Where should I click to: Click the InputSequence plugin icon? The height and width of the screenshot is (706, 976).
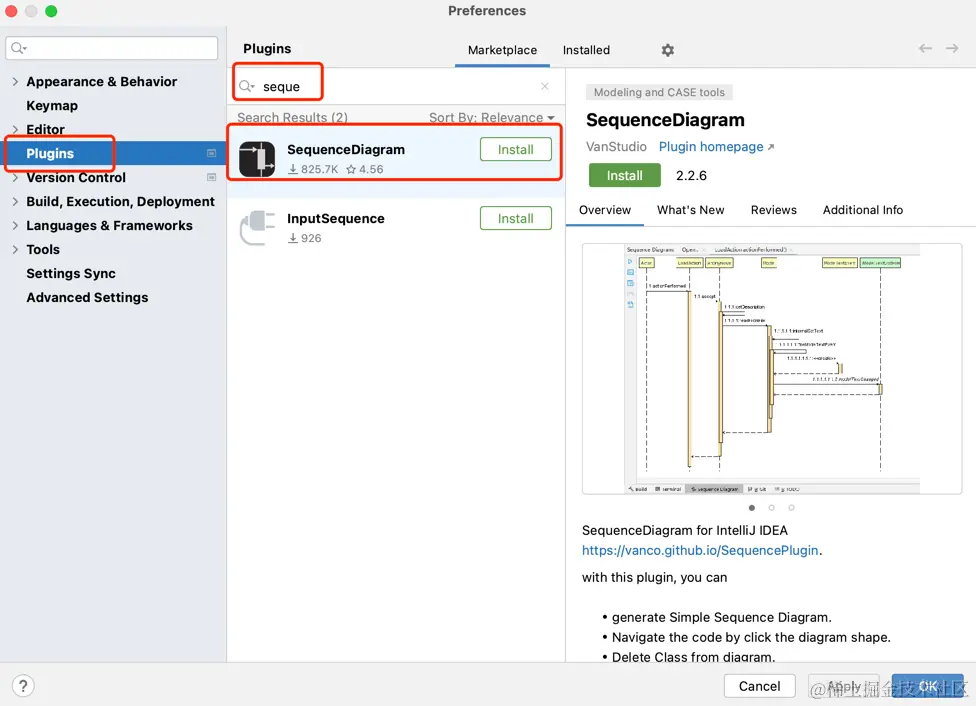(x=257, y=228)
